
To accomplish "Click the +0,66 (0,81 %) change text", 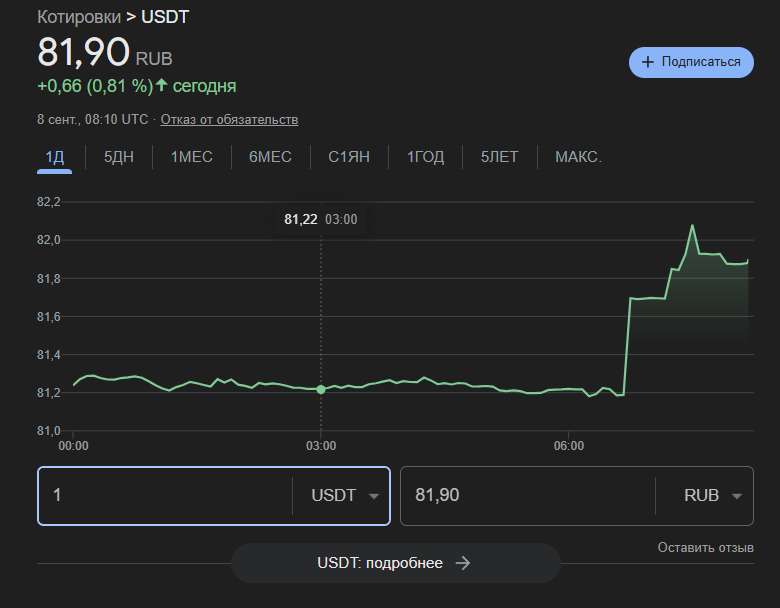I will (x=95, y=86).
